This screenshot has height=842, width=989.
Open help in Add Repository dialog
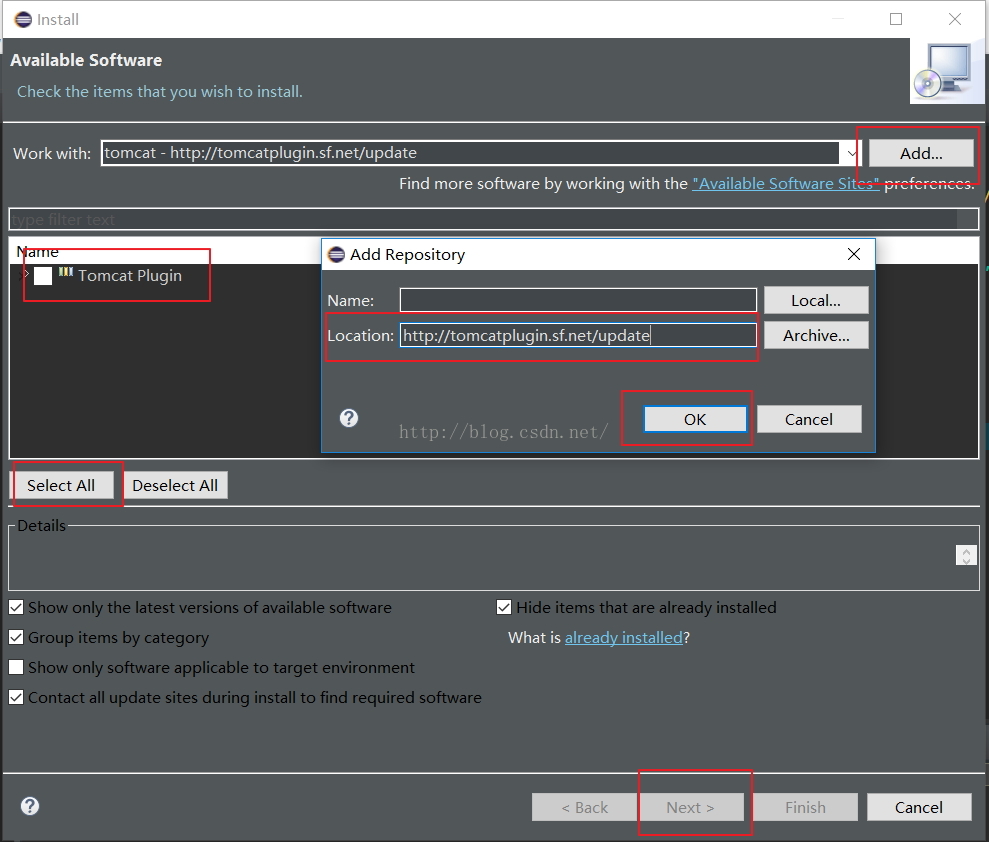coord(349,418)
